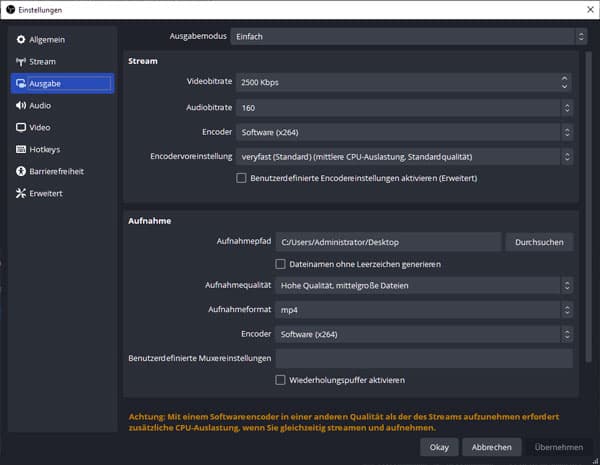Click the Ausgabe monitor icon in sidebar

(x=20, y=84)
